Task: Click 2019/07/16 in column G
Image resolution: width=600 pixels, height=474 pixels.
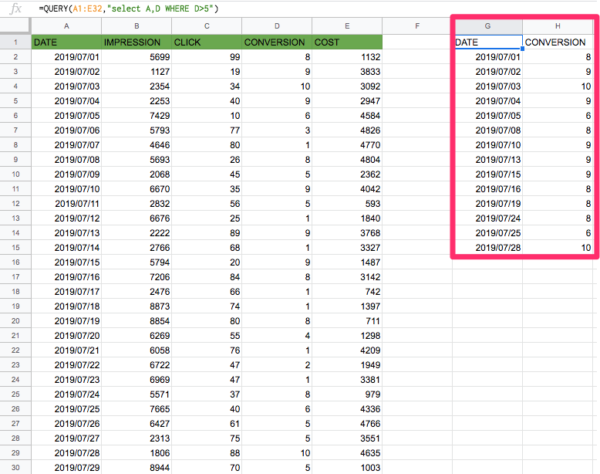Action: point(488,189)
